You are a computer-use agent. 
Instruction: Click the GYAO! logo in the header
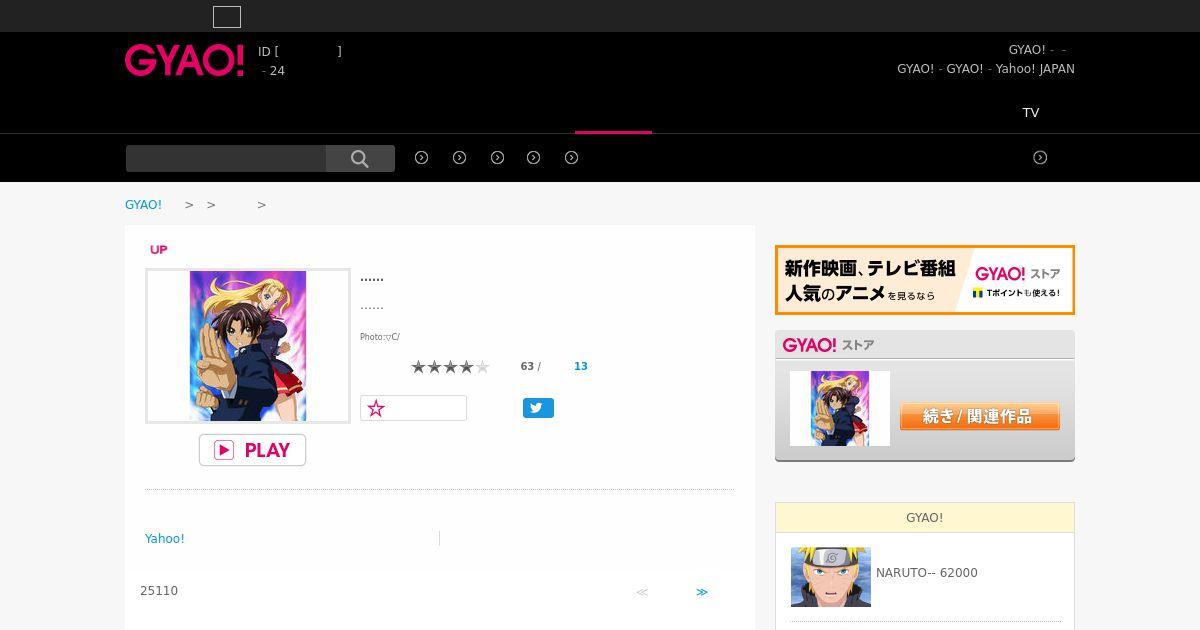pos(184,60)
